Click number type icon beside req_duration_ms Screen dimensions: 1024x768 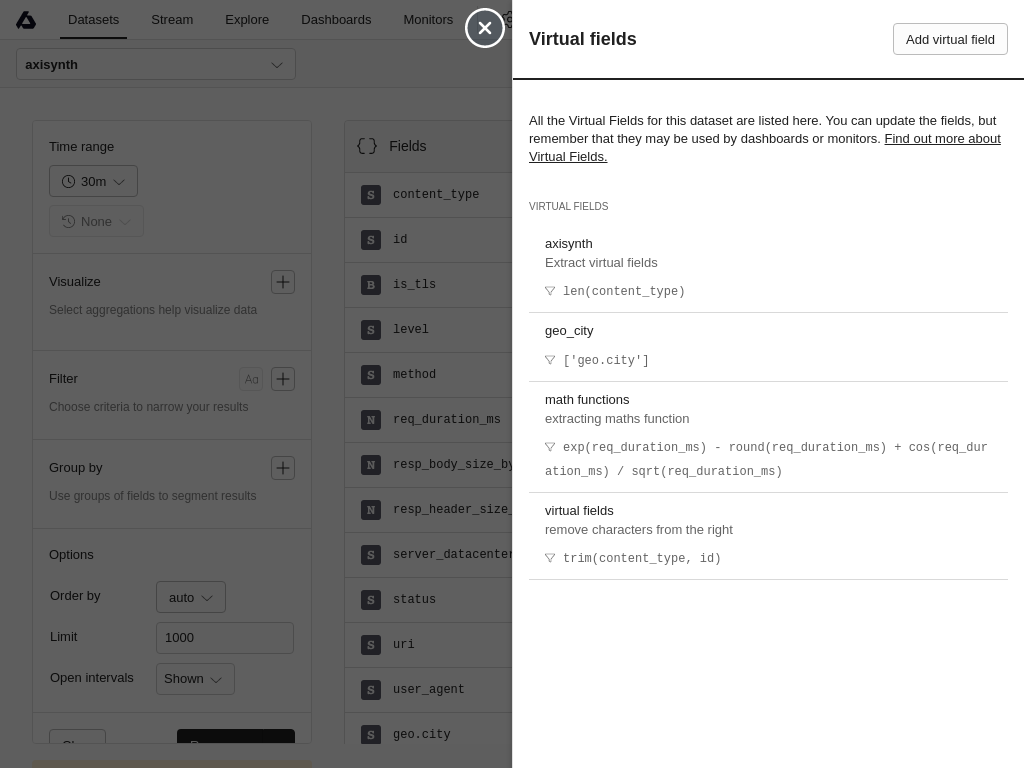coord(371,420)
